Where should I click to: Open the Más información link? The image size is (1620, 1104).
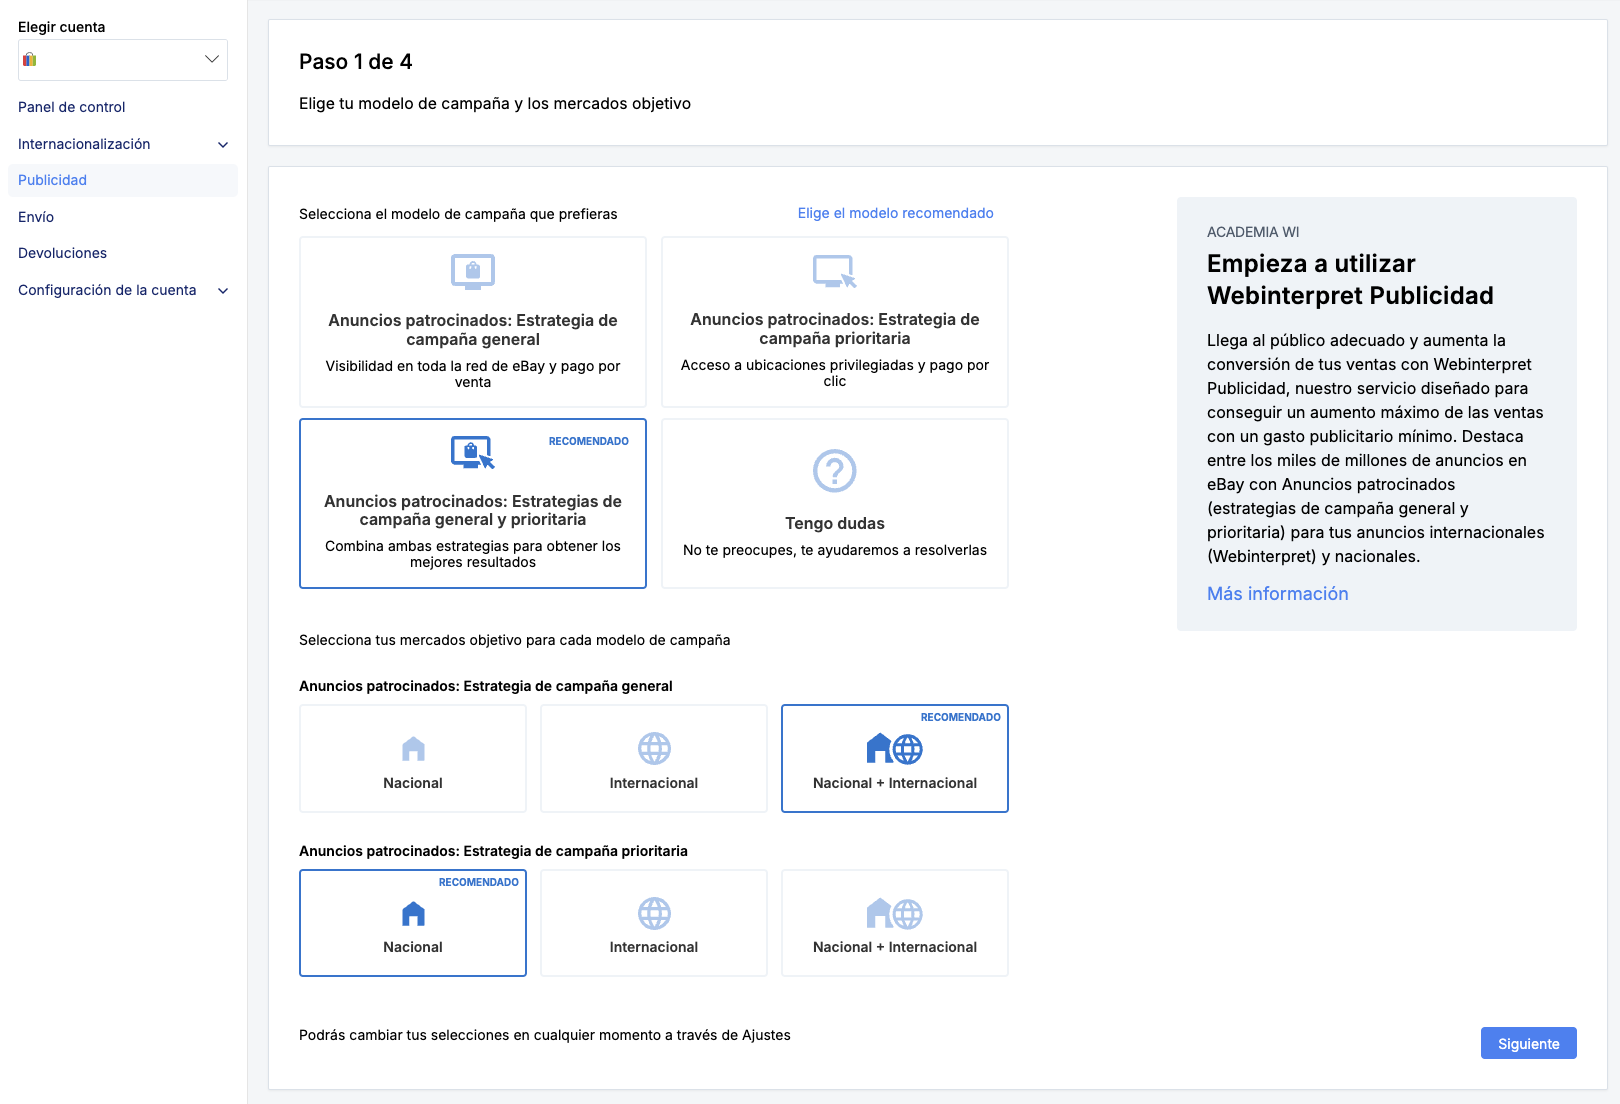pos(1277,594)
